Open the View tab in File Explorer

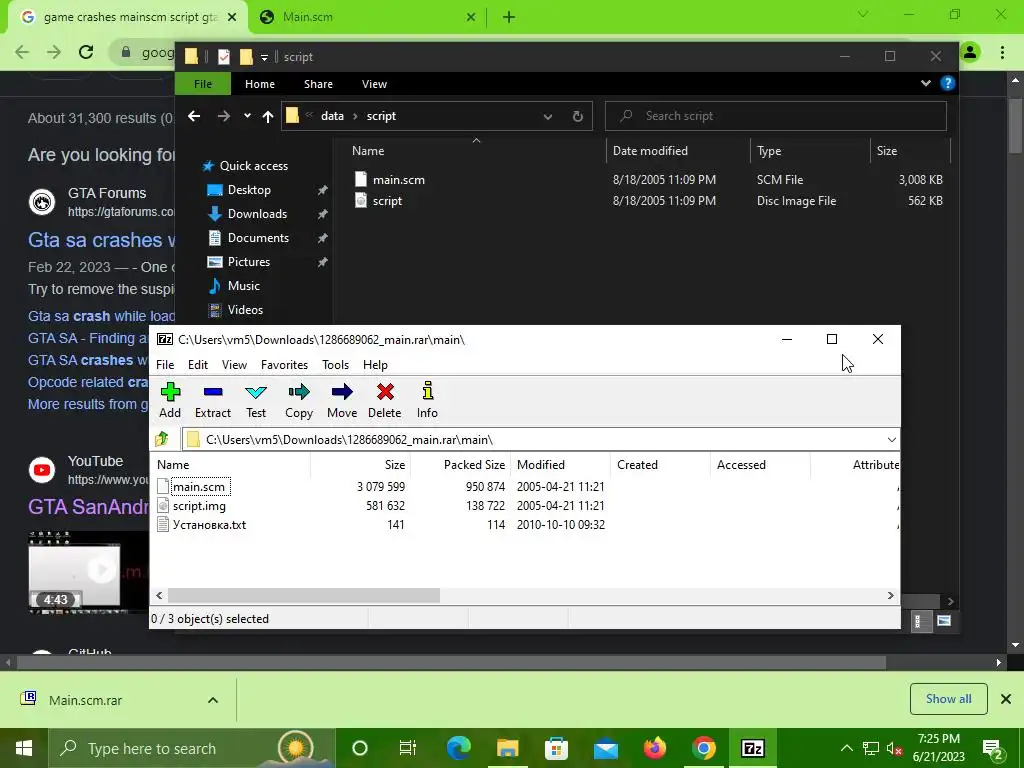pyautogui.click(x=374, y=84)
